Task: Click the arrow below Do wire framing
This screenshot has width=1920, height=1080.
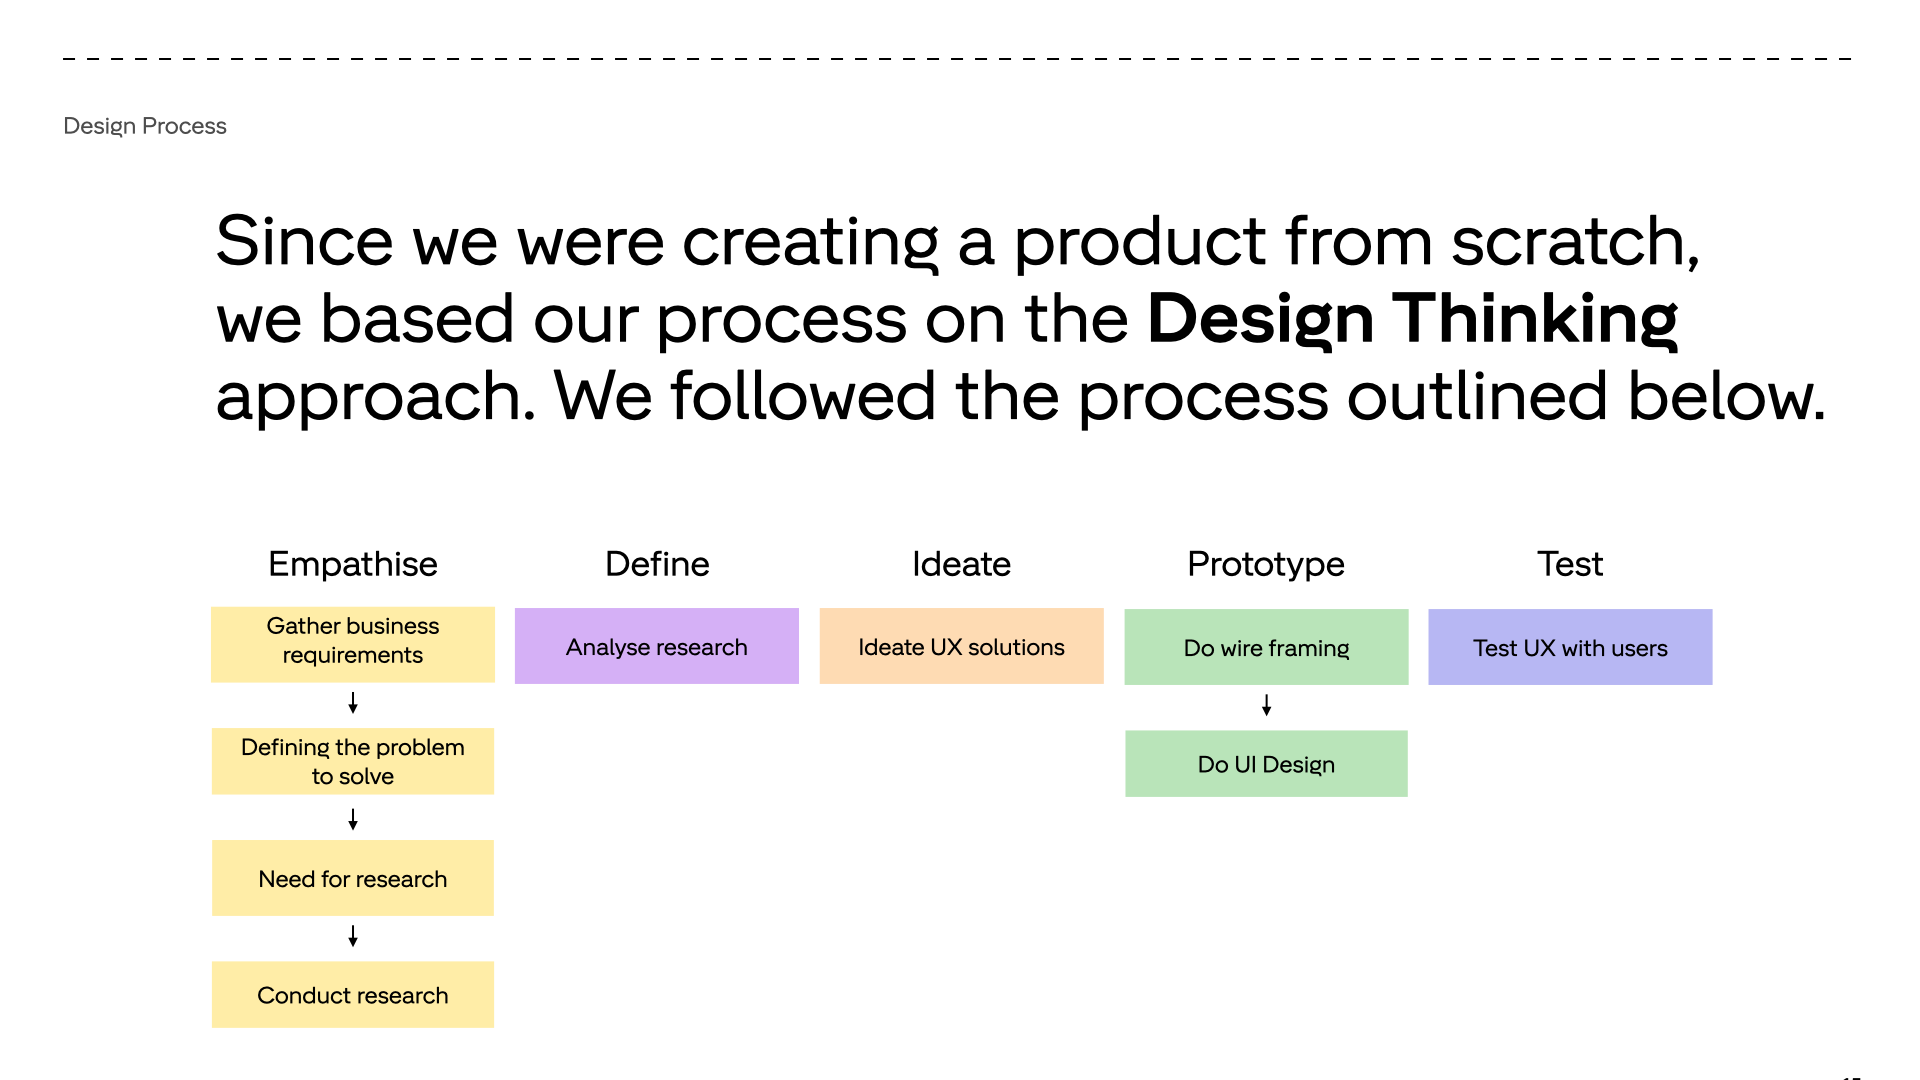Action: coord(1266,705)
